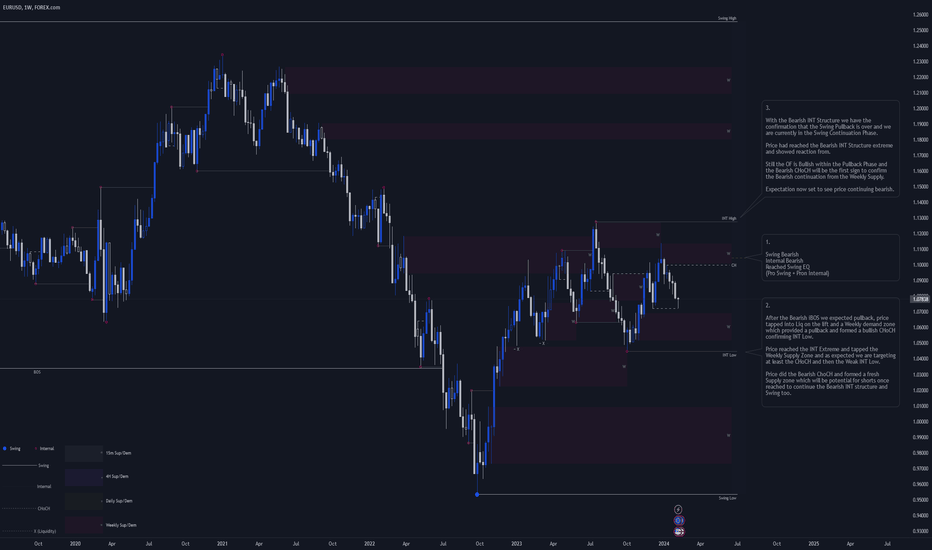The height and width of the screenshot is (550, 932).
Task: Open the US flag economic event icon
Action: [x=679, y=532]
